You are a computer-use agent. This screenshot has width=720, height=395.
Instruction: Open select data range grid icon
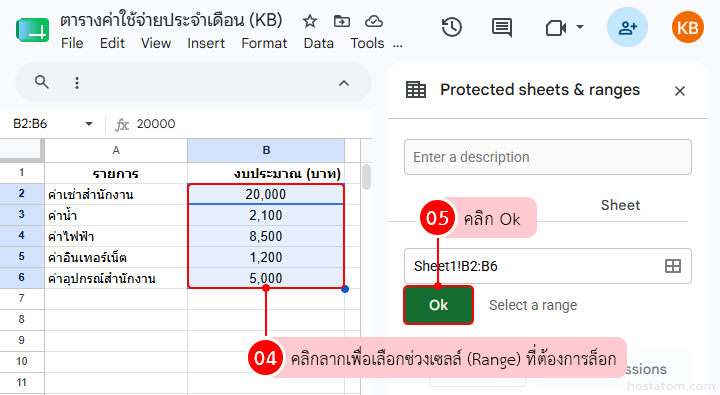(673, 266)
